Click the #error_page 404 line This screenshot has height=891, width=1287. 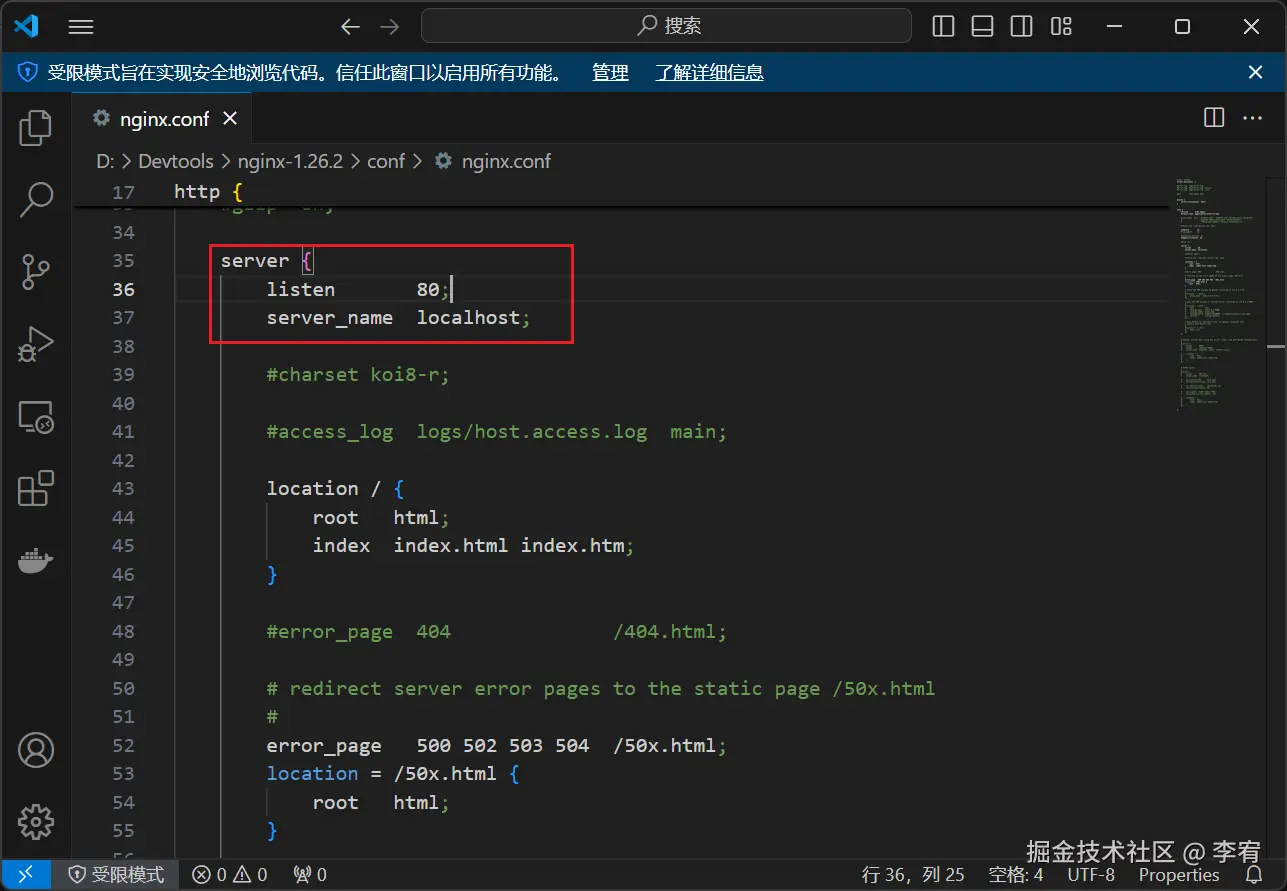[x=496, y=632]
